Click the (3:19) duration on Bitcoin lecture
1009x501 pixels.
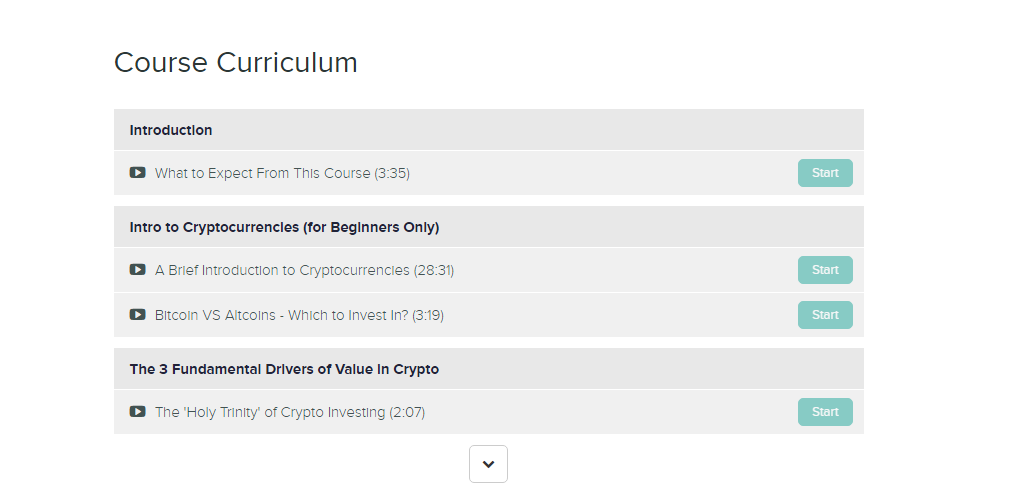tap(428, 315)
